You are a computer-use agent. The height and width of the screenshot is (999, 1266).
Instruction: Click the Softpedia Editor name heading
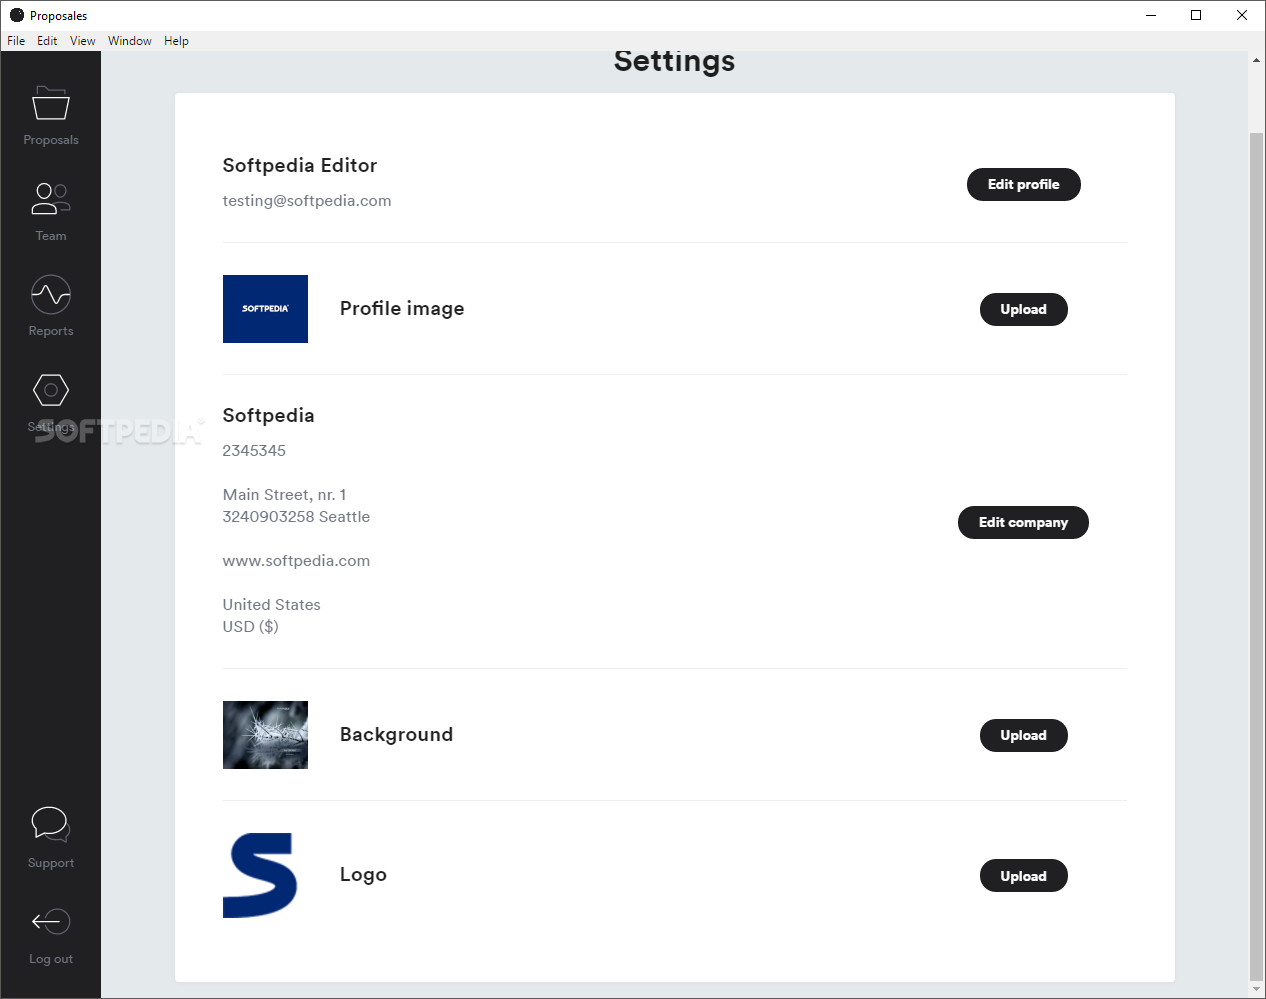click(x=300, y=165)
